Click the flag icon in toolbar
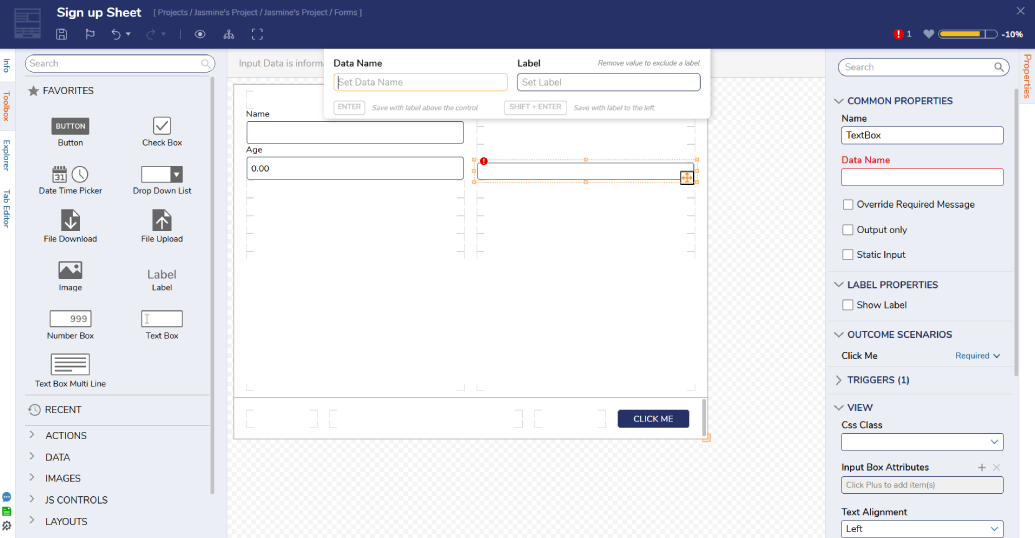Viewport: 1035px width, 538px height. coord(90,34)
